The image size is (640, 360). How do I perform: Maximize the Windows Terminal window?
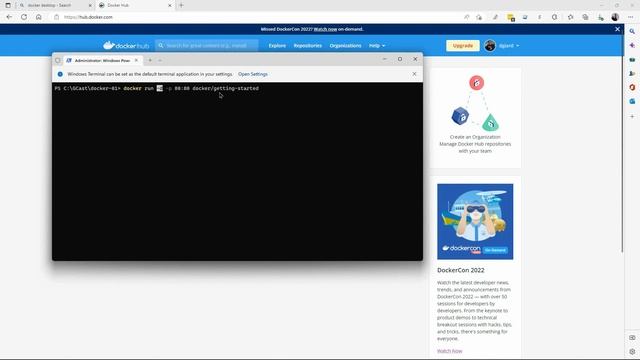pos(400,59)
